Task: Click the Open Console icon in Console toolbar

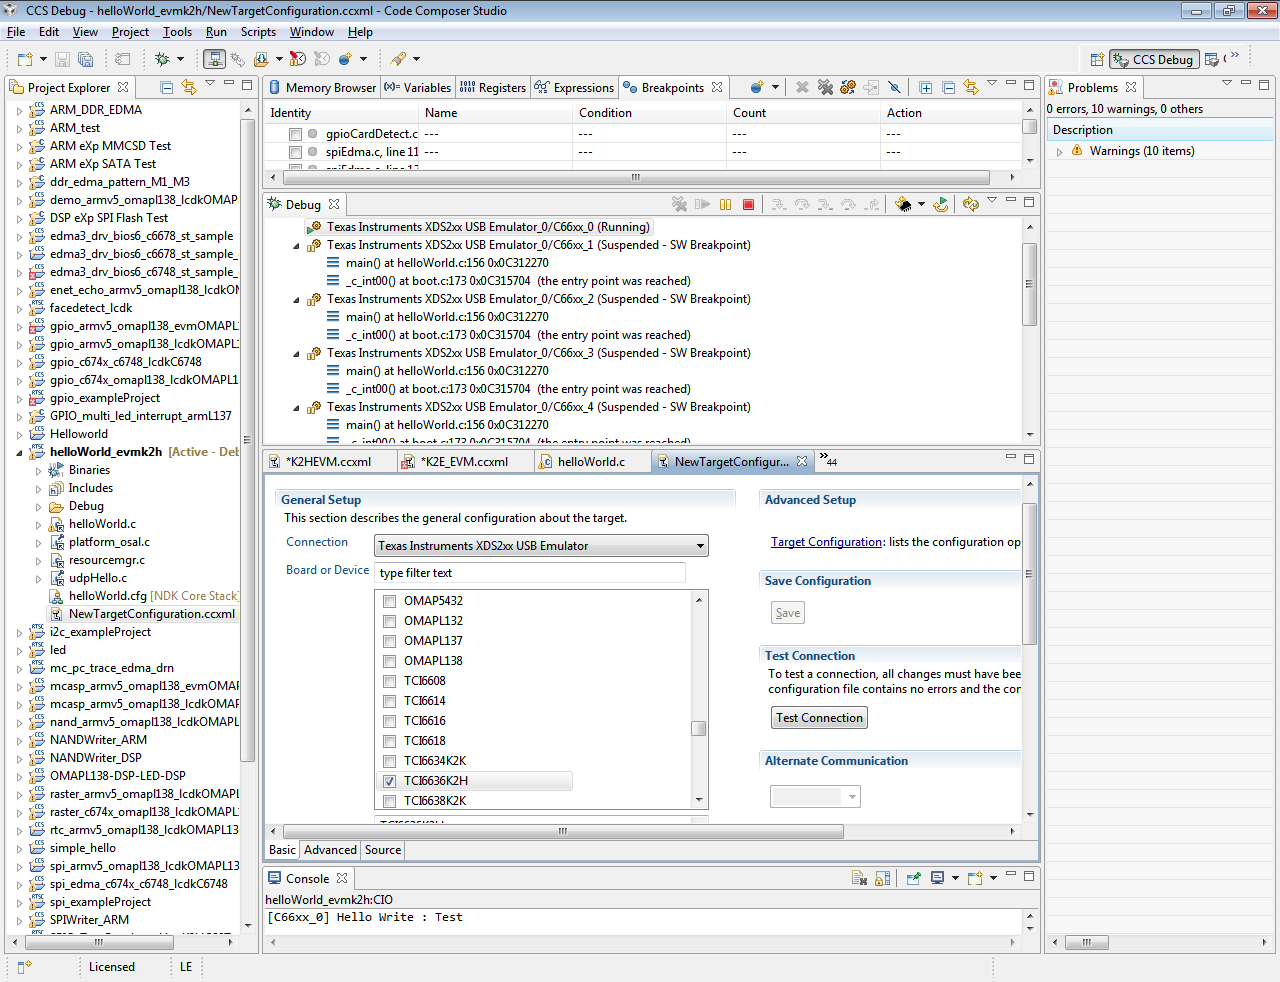Action: click(974, 878)
